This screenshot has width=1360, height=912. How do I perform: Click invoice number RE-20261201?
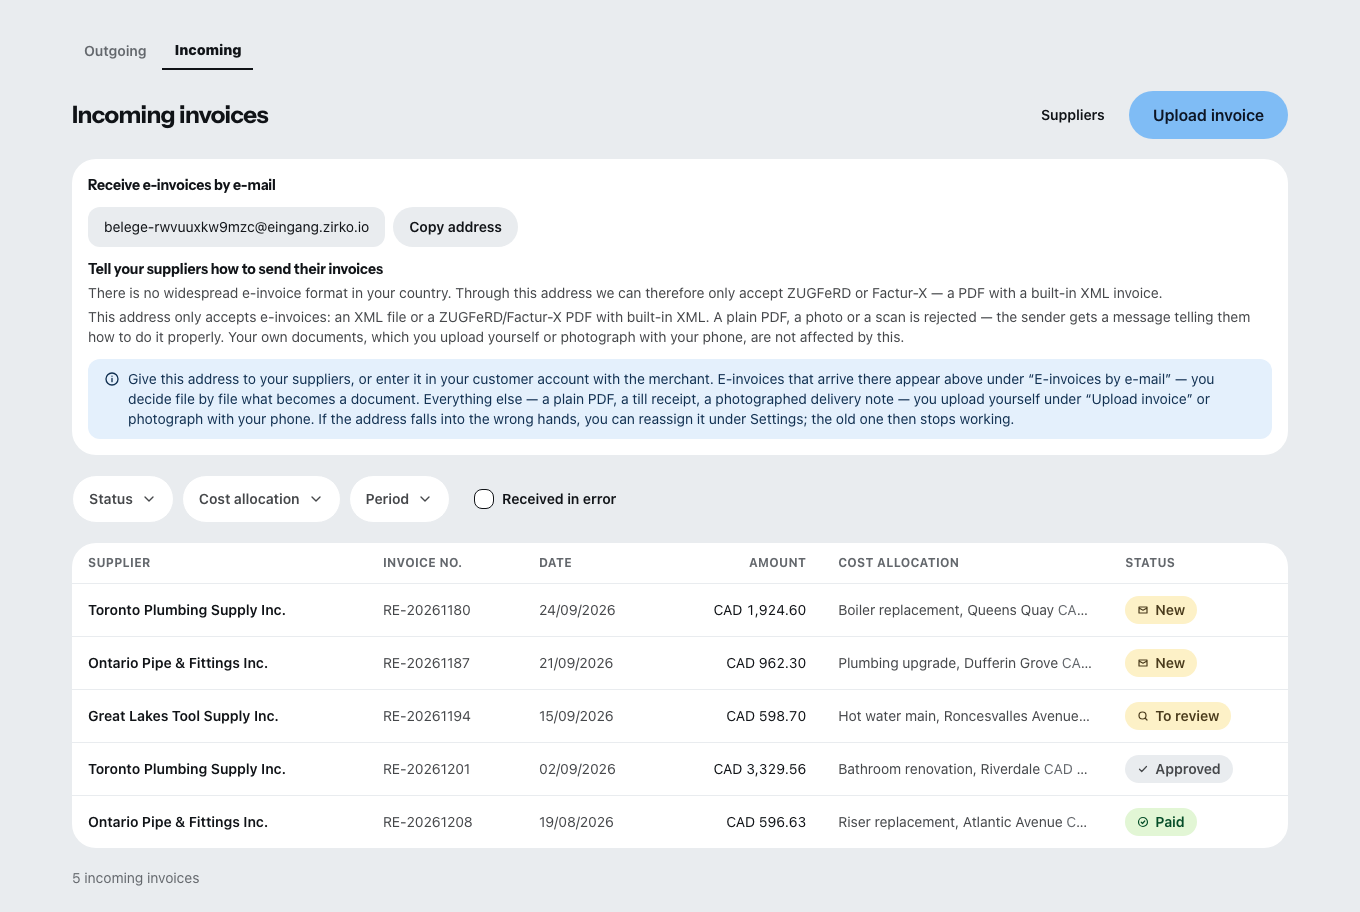pos(427,769)
